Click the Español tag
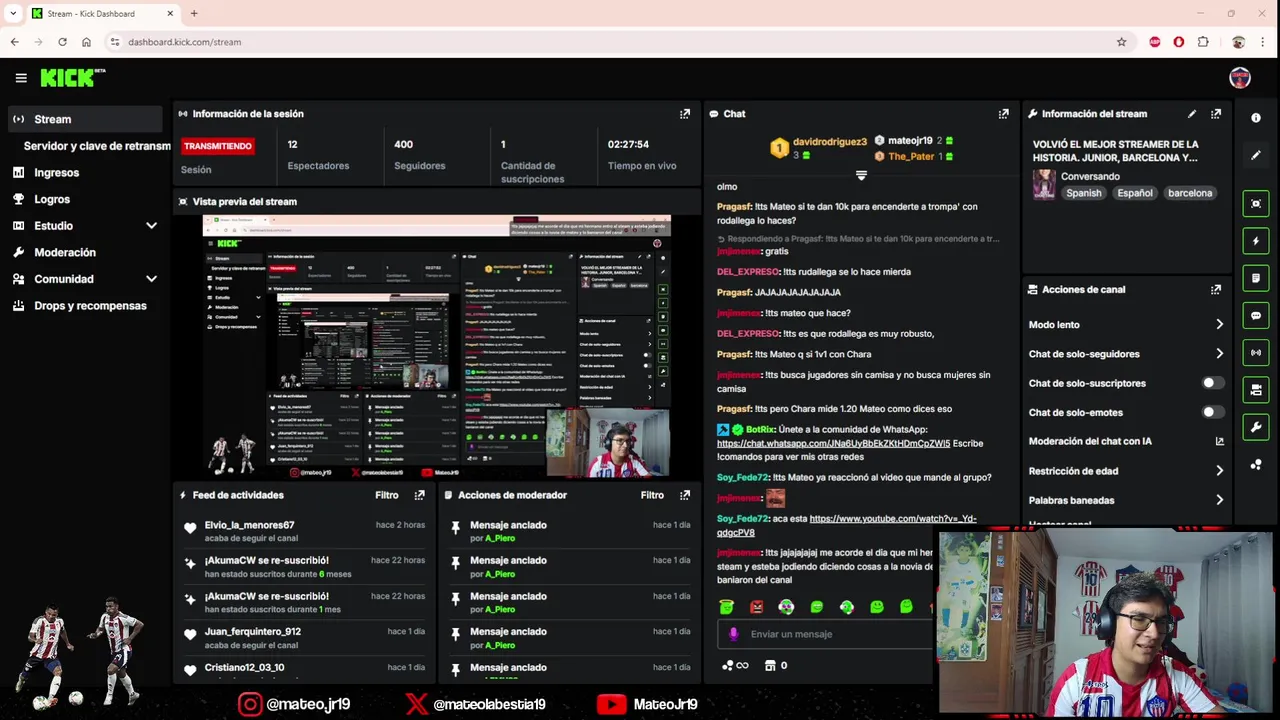Viewport: 1280px width, 720px height. (1135, 193)
